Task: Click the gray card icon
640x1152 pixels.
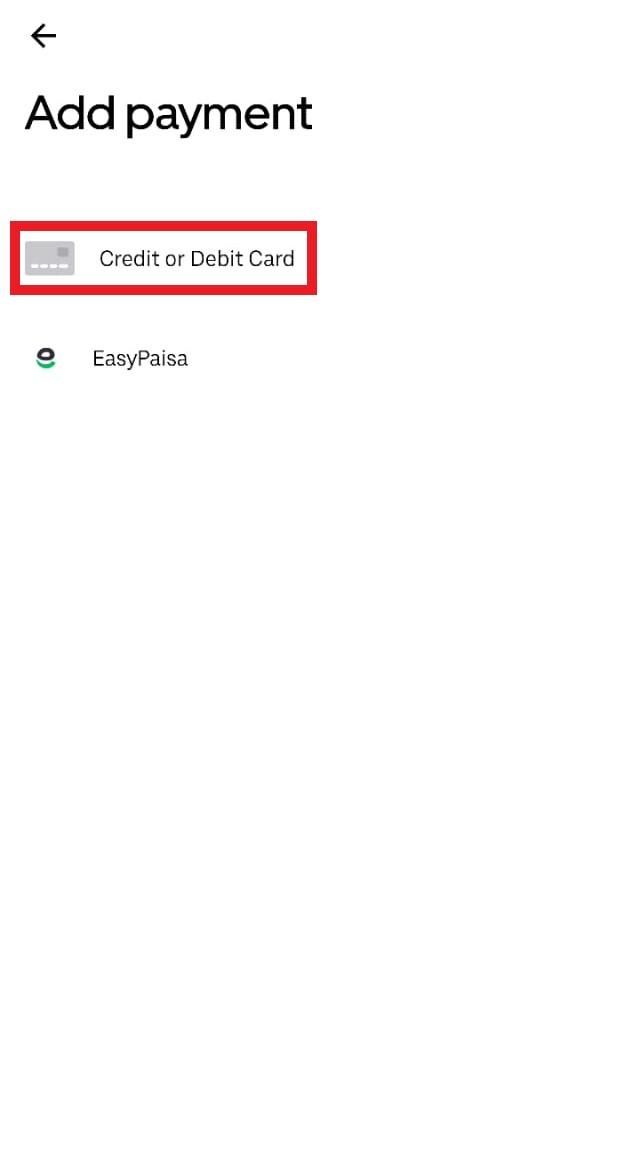Action: point(50,258)
